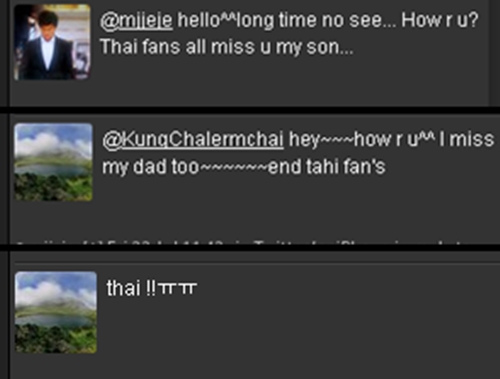Click black divider between first and second tweets
Image resolution: width=500 pixels, height=379 pixels.
click(x=250, y=110)
